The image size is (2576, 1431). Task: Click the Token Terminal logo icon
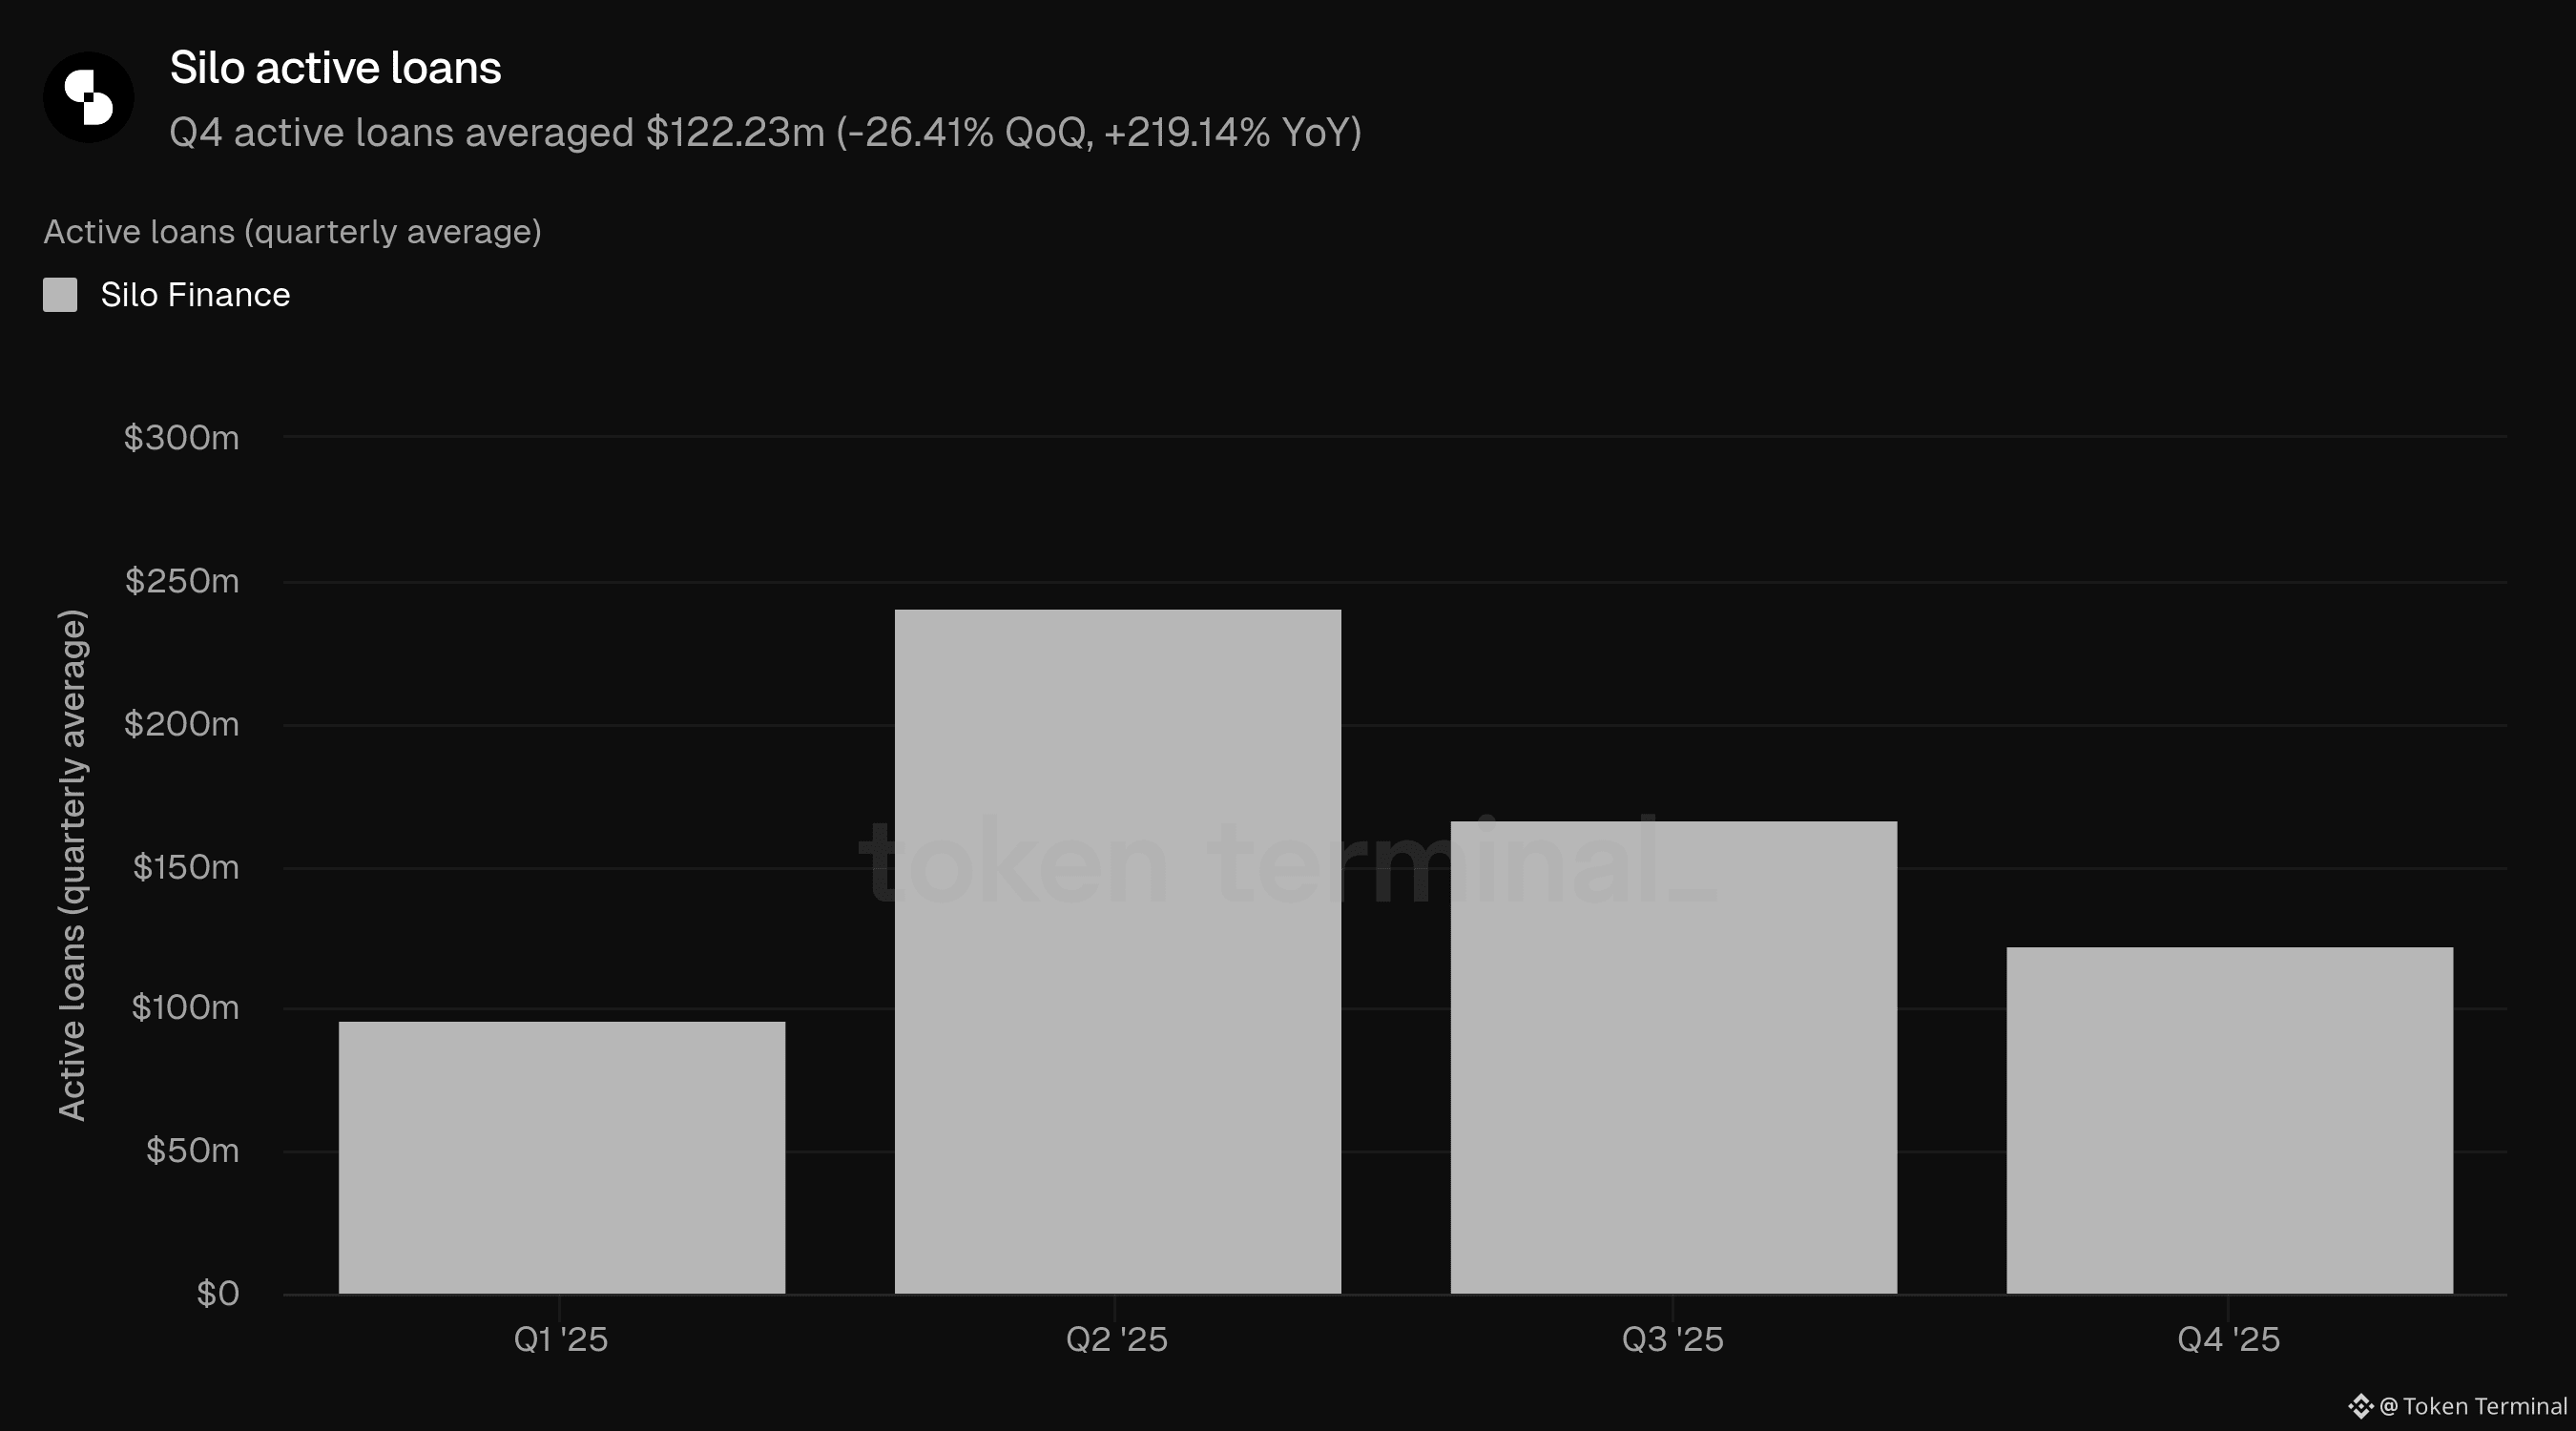pyautogui.click(x=2360, y=1406)
